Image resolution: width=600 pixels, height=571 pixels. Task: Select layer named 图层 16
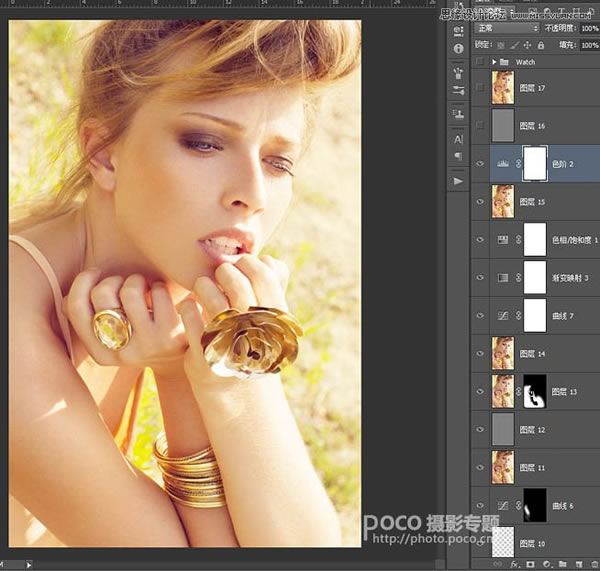[532, 126]
